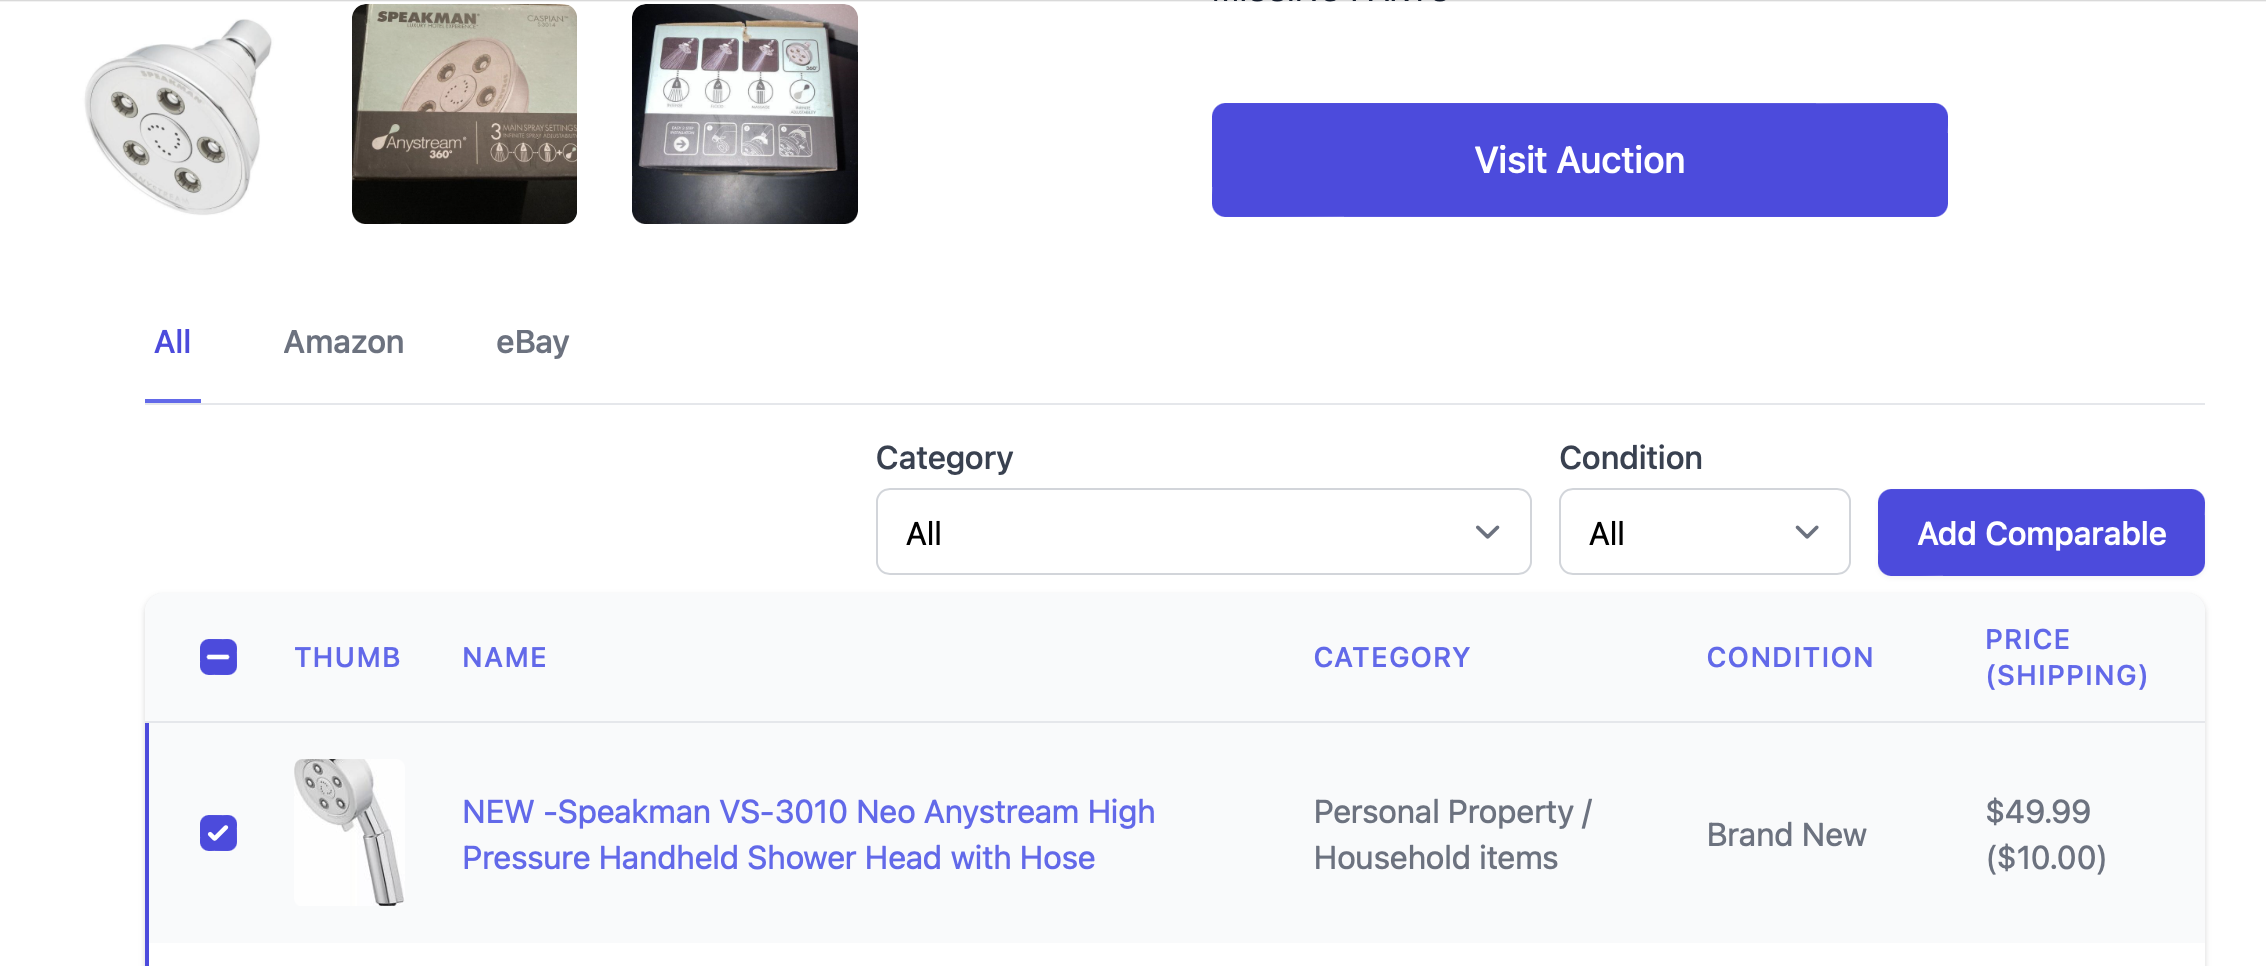Switch to the Amazon tab

[x=343, y=343]
